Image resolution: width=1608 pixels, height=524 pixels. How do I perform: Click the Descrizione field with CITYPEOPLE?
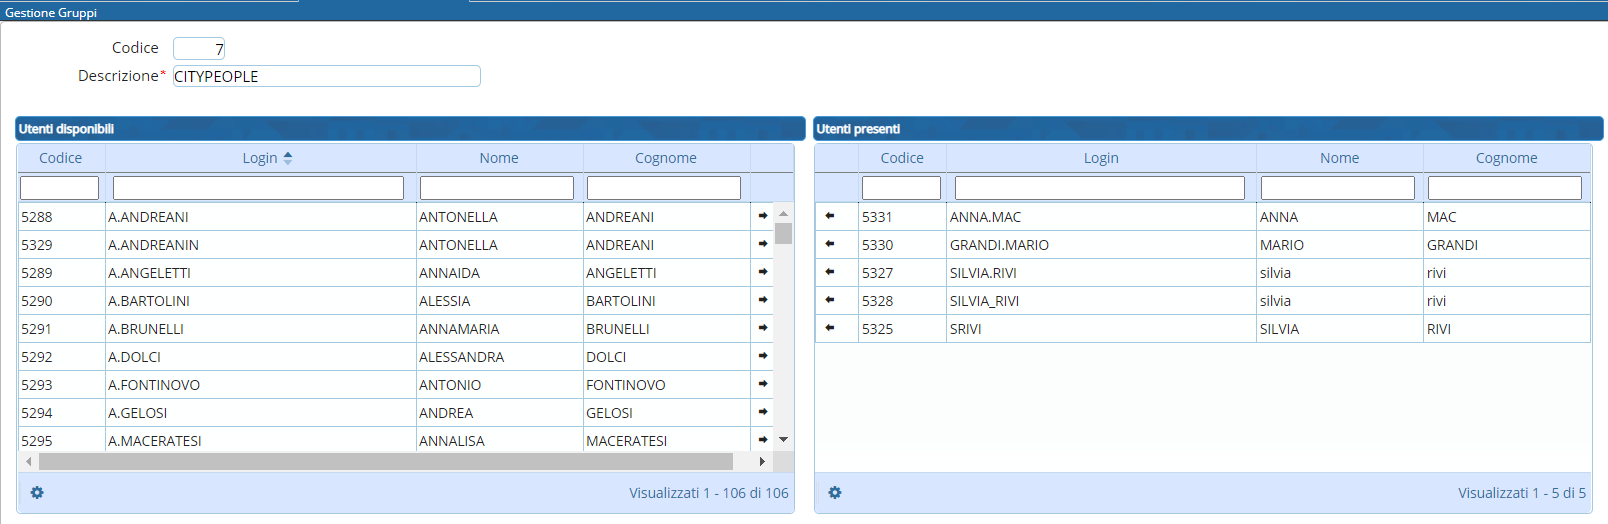click(326, 76)
